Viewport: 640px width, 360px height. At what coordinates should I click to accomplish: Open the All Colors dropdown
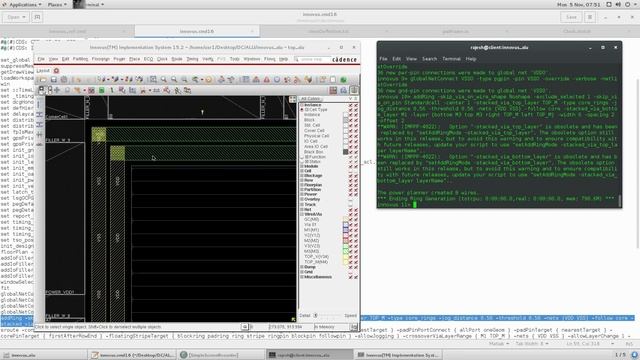(311, 99)
